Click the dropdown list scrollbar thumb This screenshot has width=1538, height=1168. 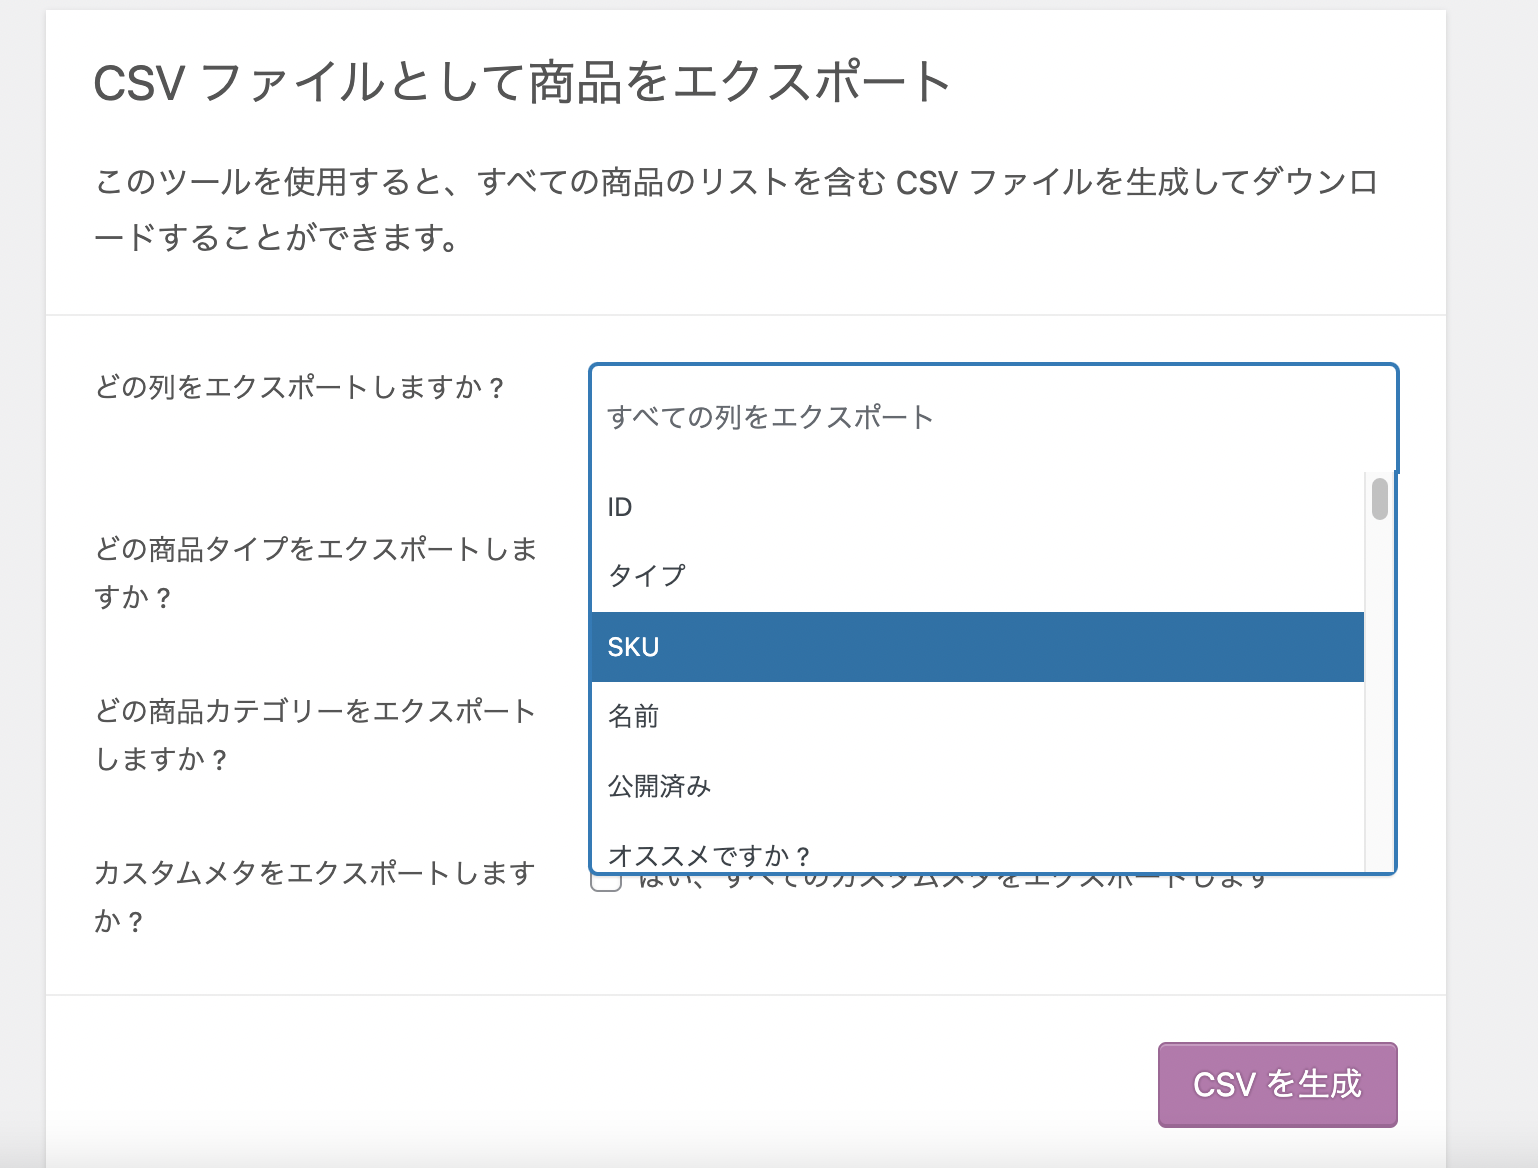pos(1380,499)
